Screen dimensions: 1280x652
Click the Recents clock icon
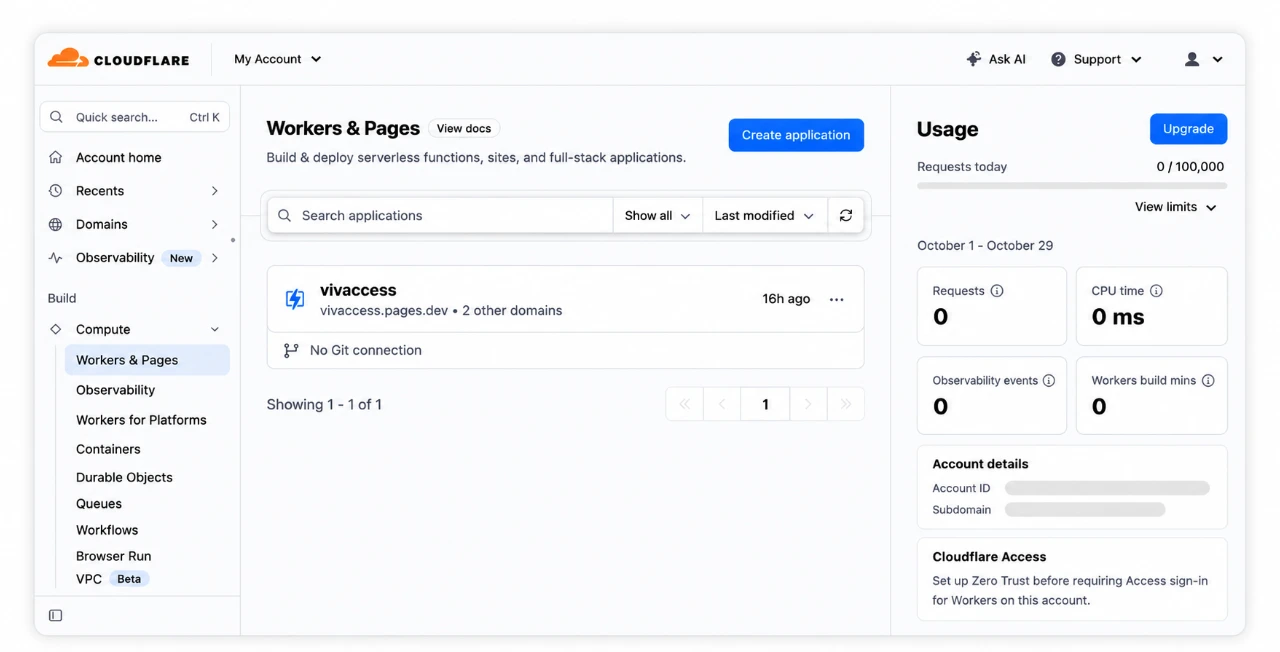point(56,191)
